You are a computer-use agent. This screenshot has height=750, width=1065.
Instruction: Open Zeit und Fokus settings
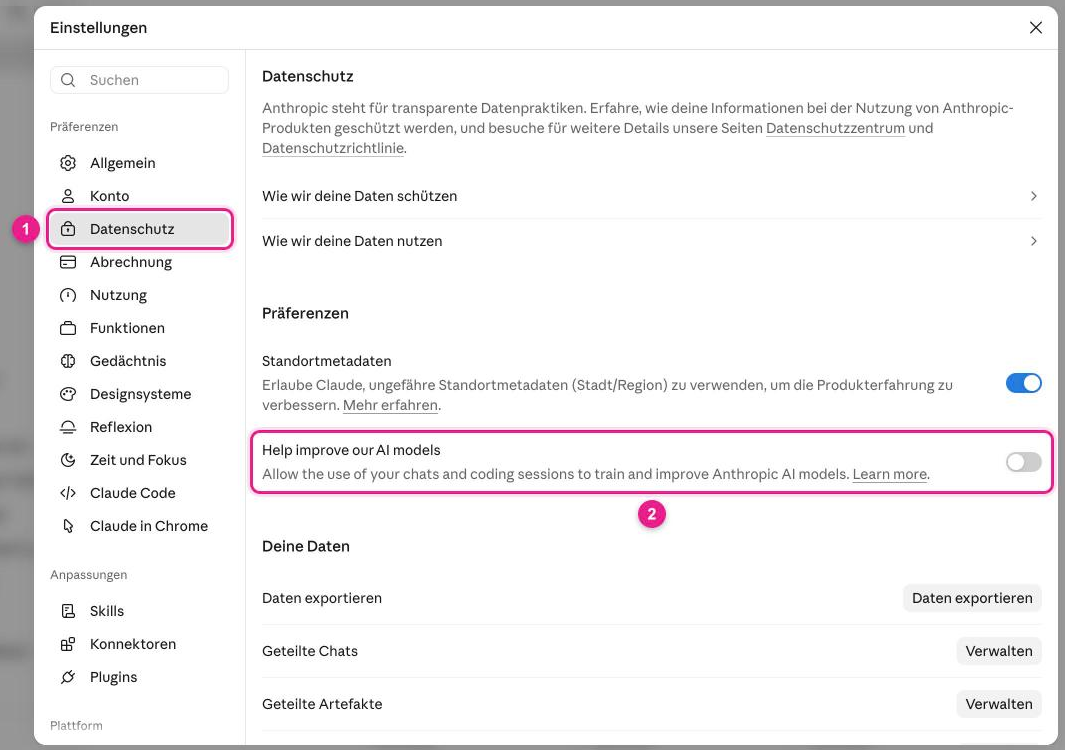[x=140, y=460]
